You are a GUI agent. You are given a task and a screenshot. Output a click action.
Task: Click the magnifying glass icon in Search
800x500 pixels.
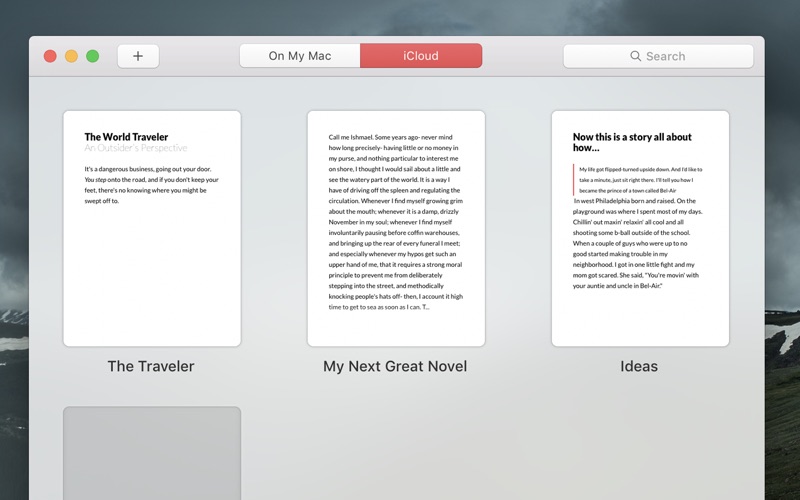coord(635,56)
